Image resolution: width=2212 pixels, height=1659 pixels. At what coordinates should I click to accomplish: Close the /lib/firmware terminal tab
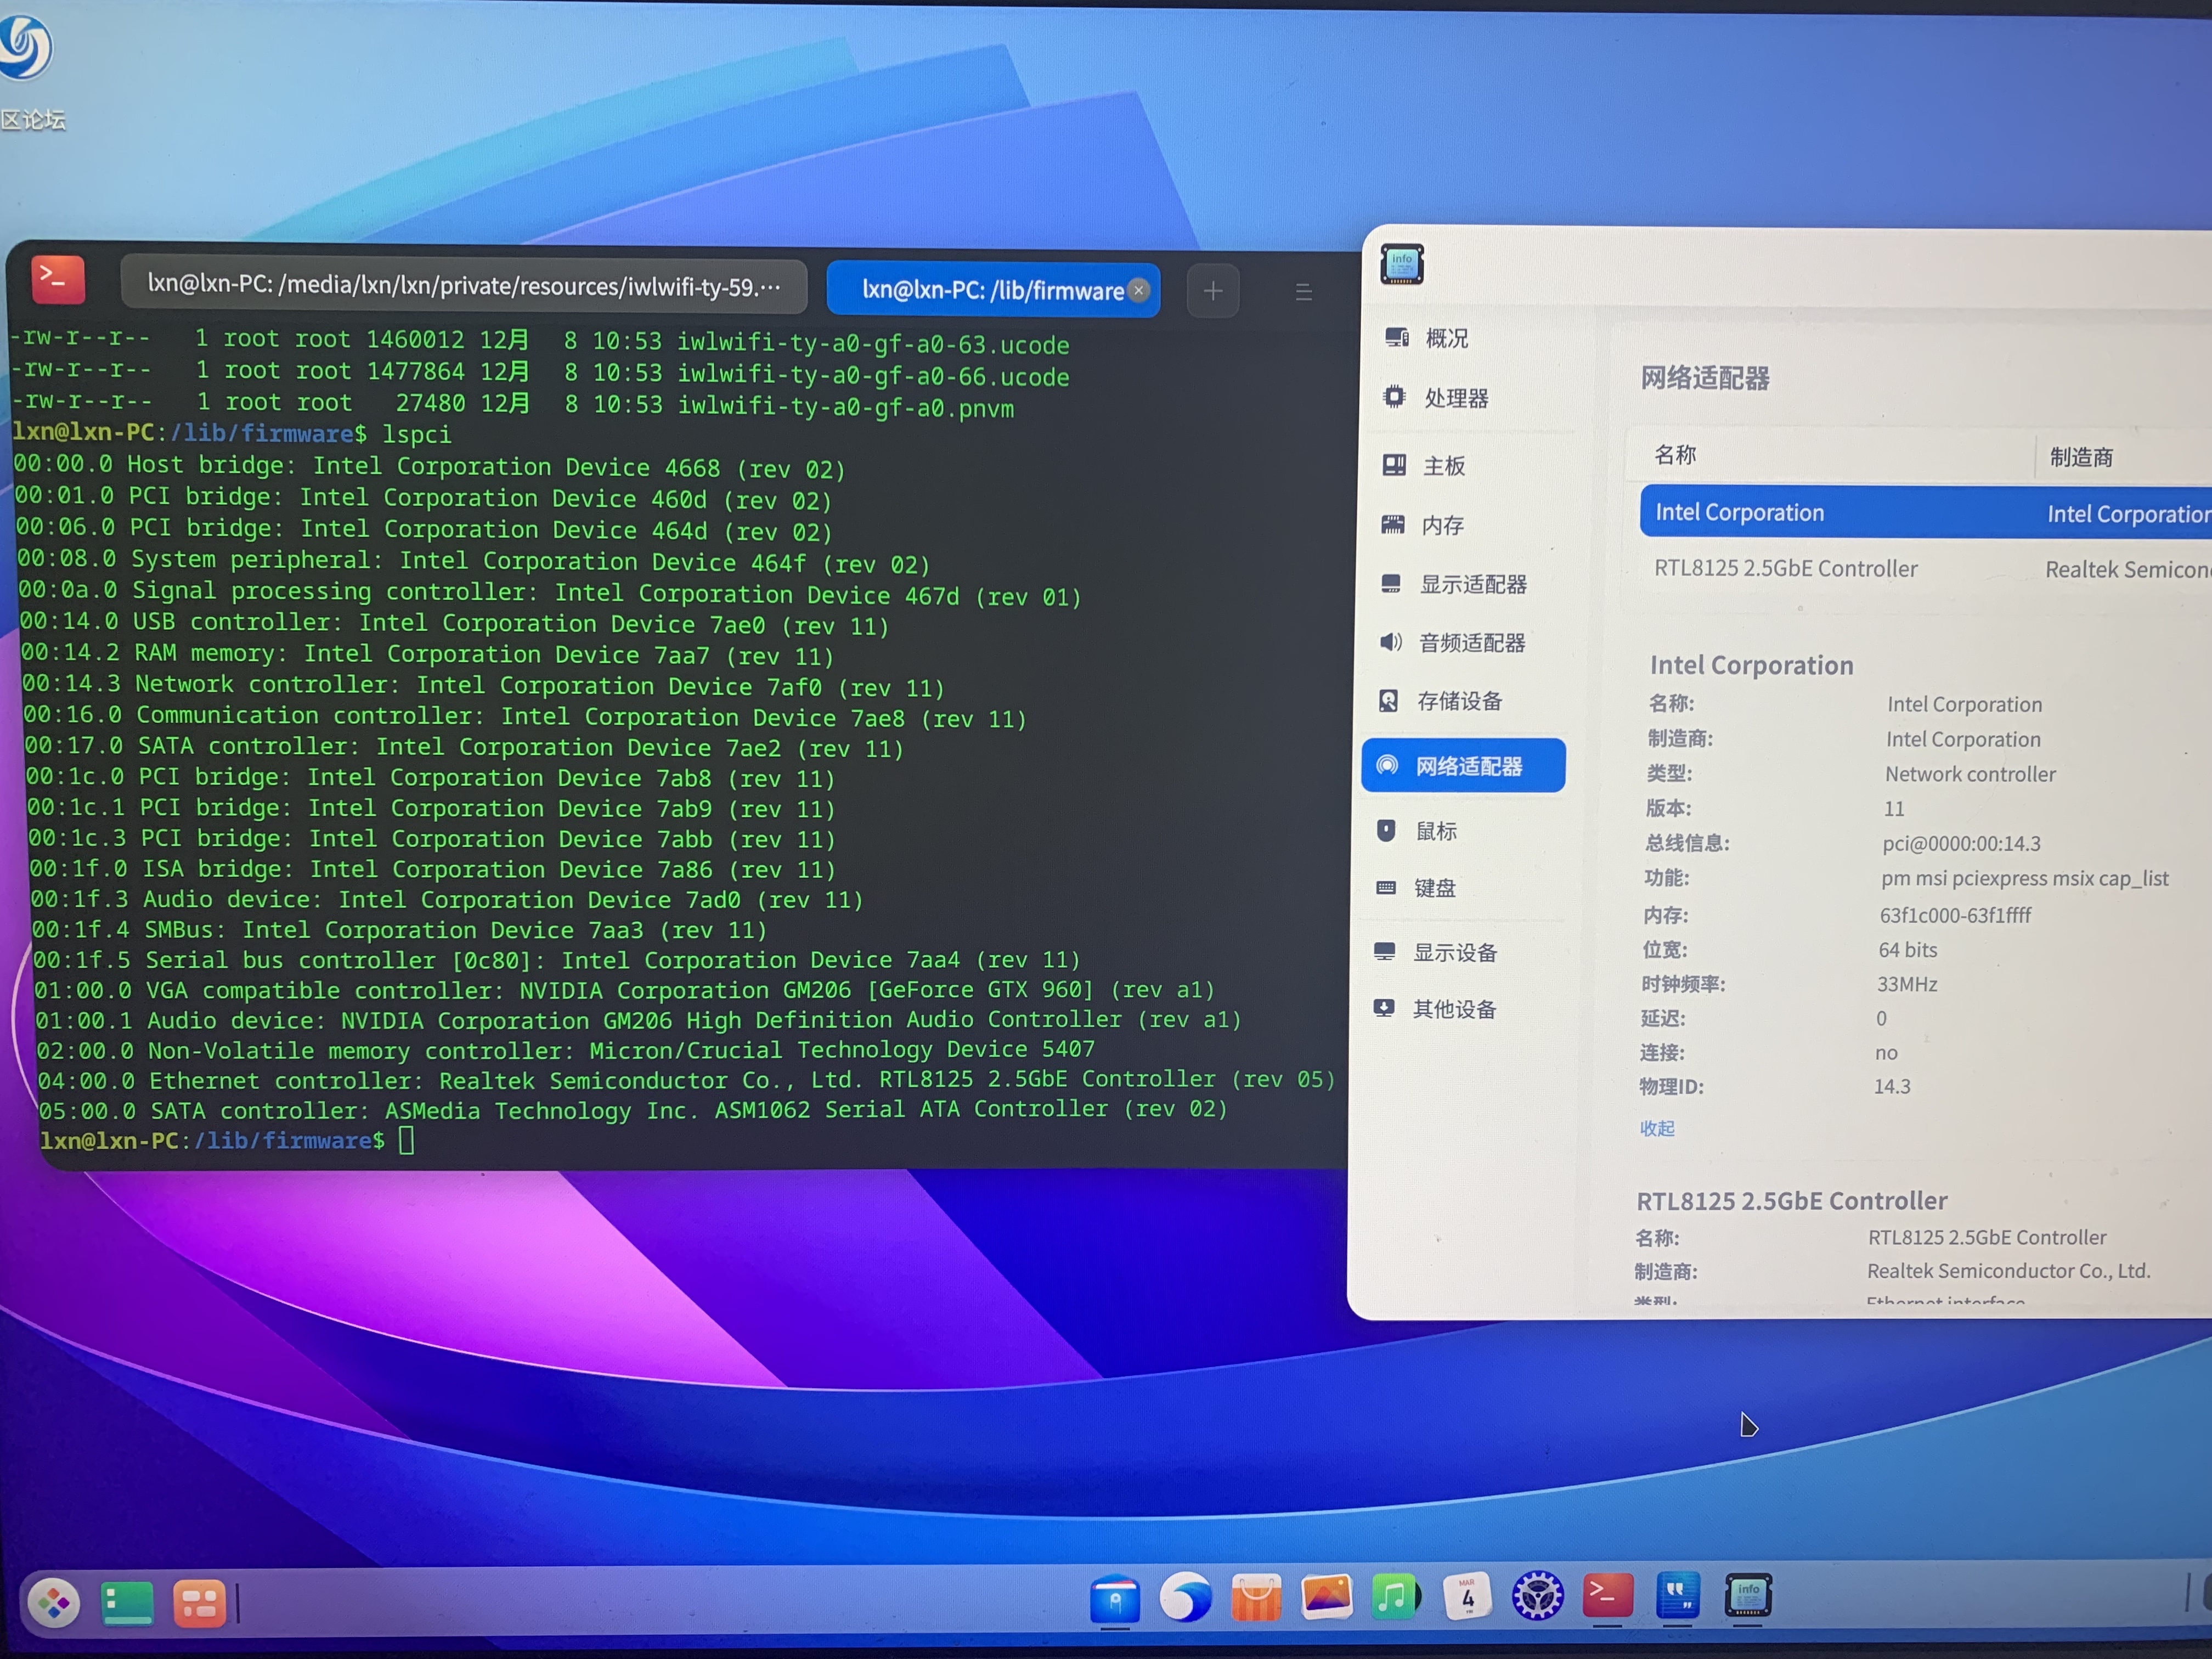[x=1138, y=290]
